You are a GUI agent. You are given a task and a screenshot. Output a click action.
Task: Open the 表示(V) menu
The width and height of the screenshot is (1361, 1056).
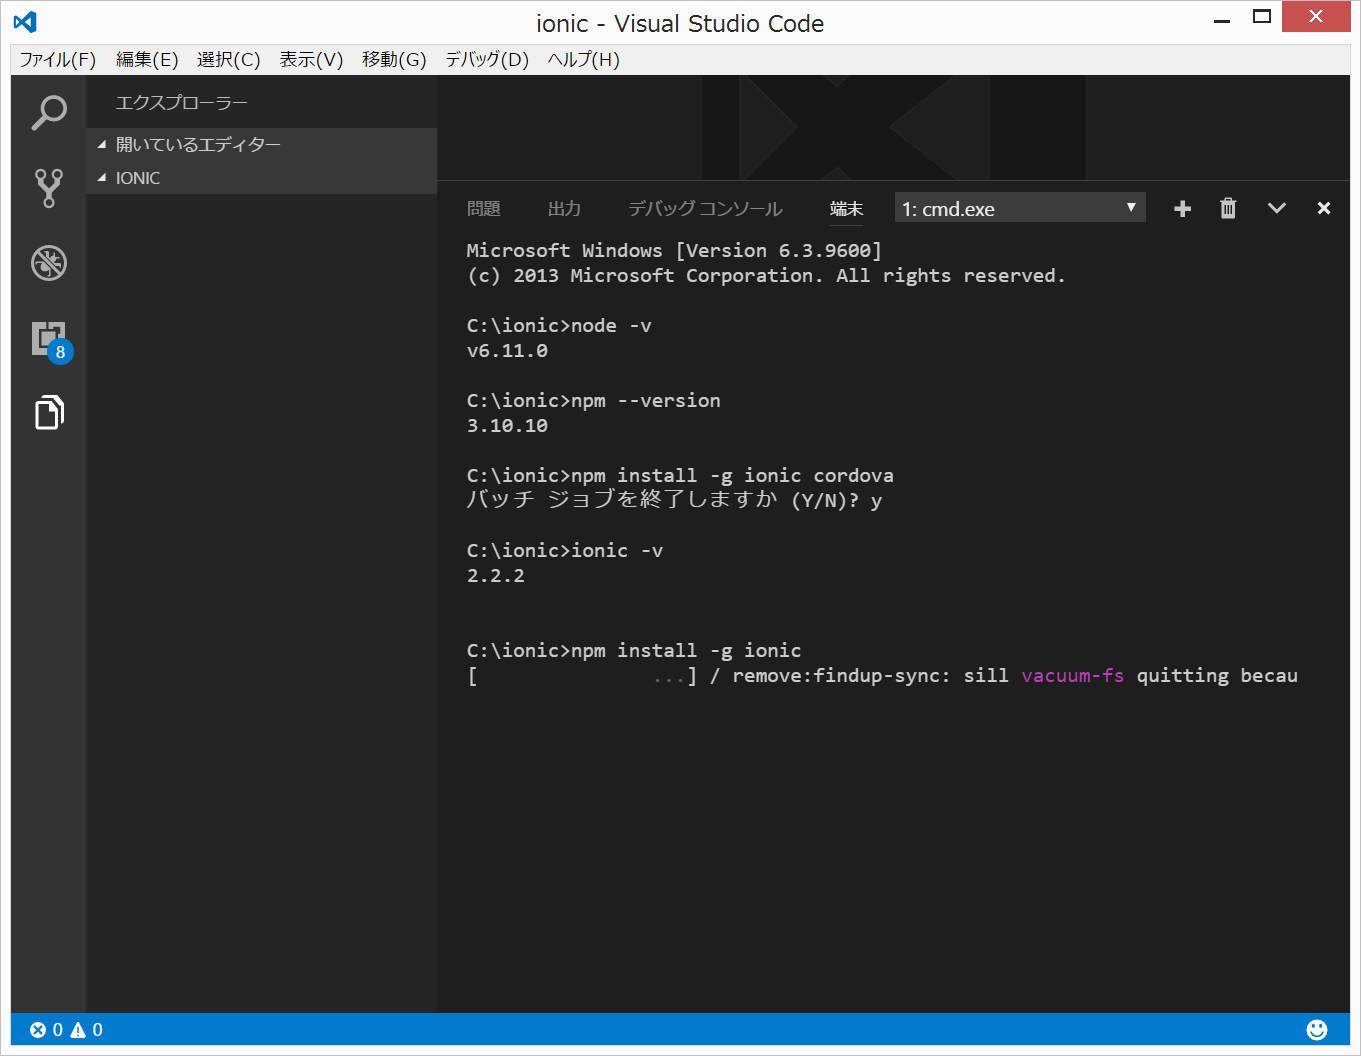[311, 60]
